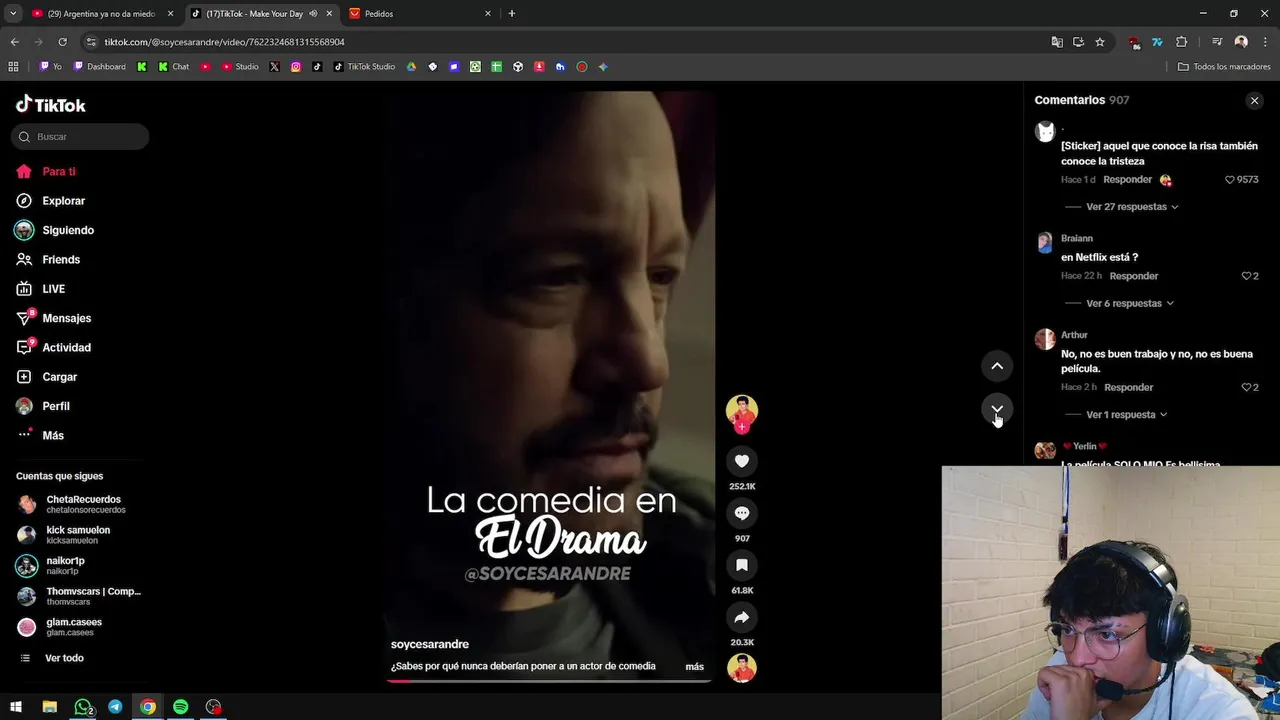Open WhatsApp from the taskbar

tap(83, 707)
